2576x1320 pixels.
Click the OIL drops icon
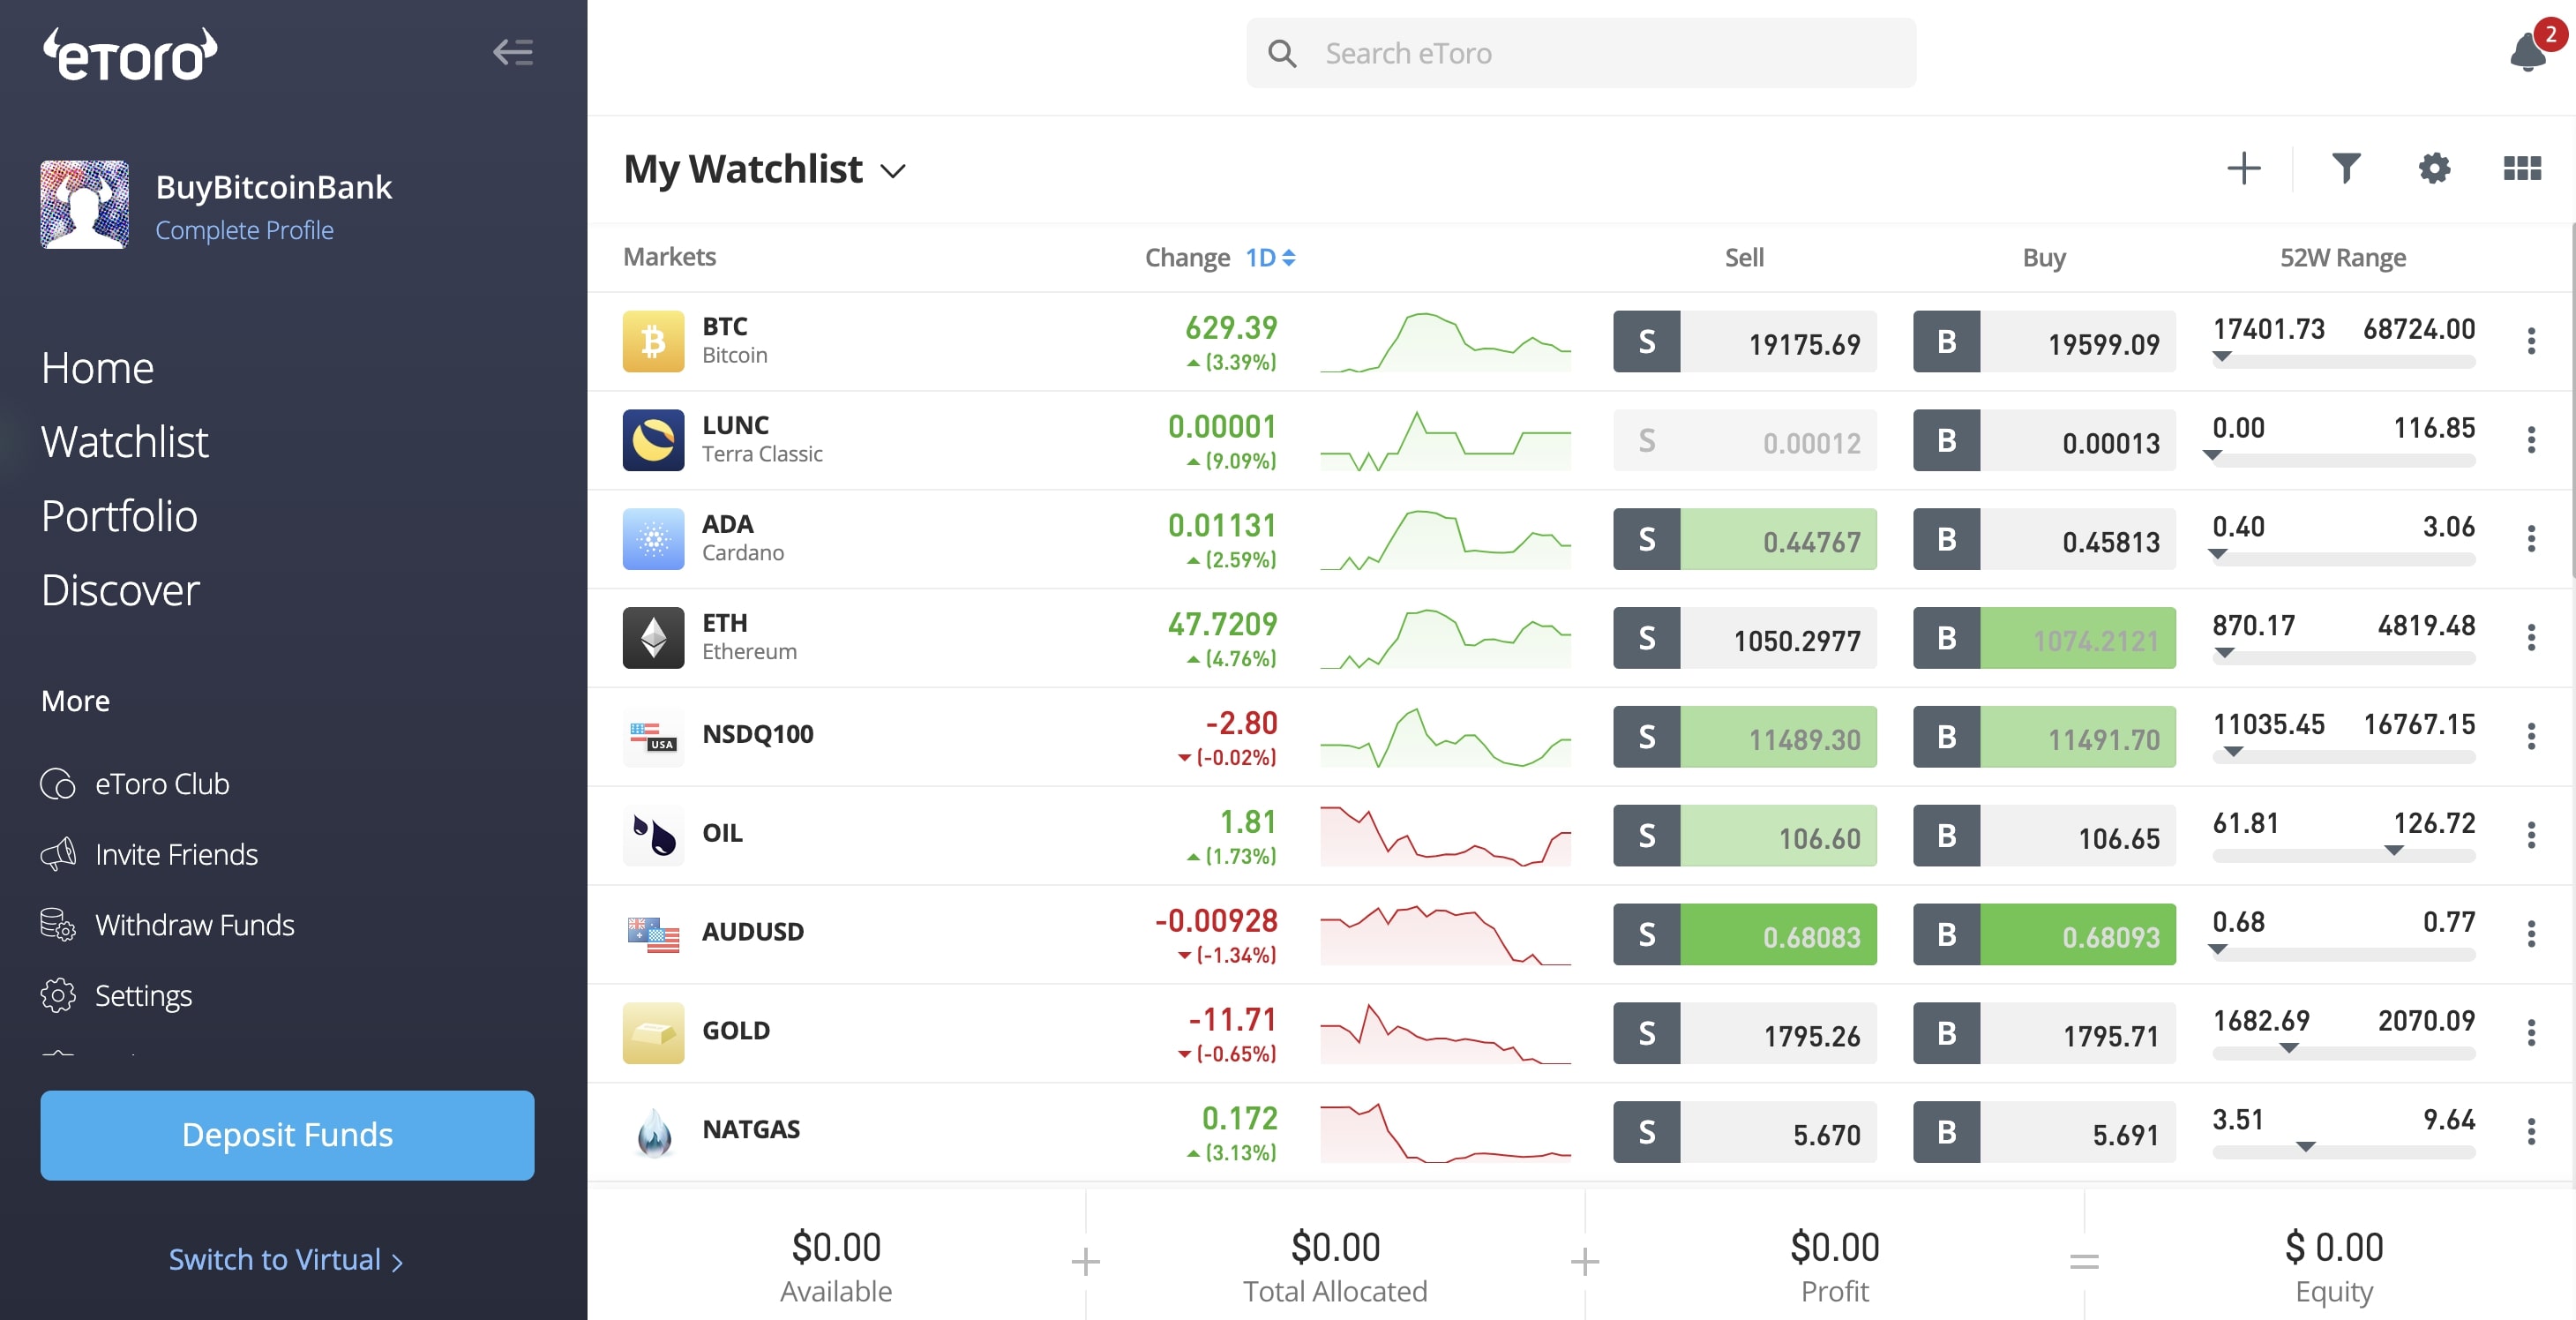[653, 835]
